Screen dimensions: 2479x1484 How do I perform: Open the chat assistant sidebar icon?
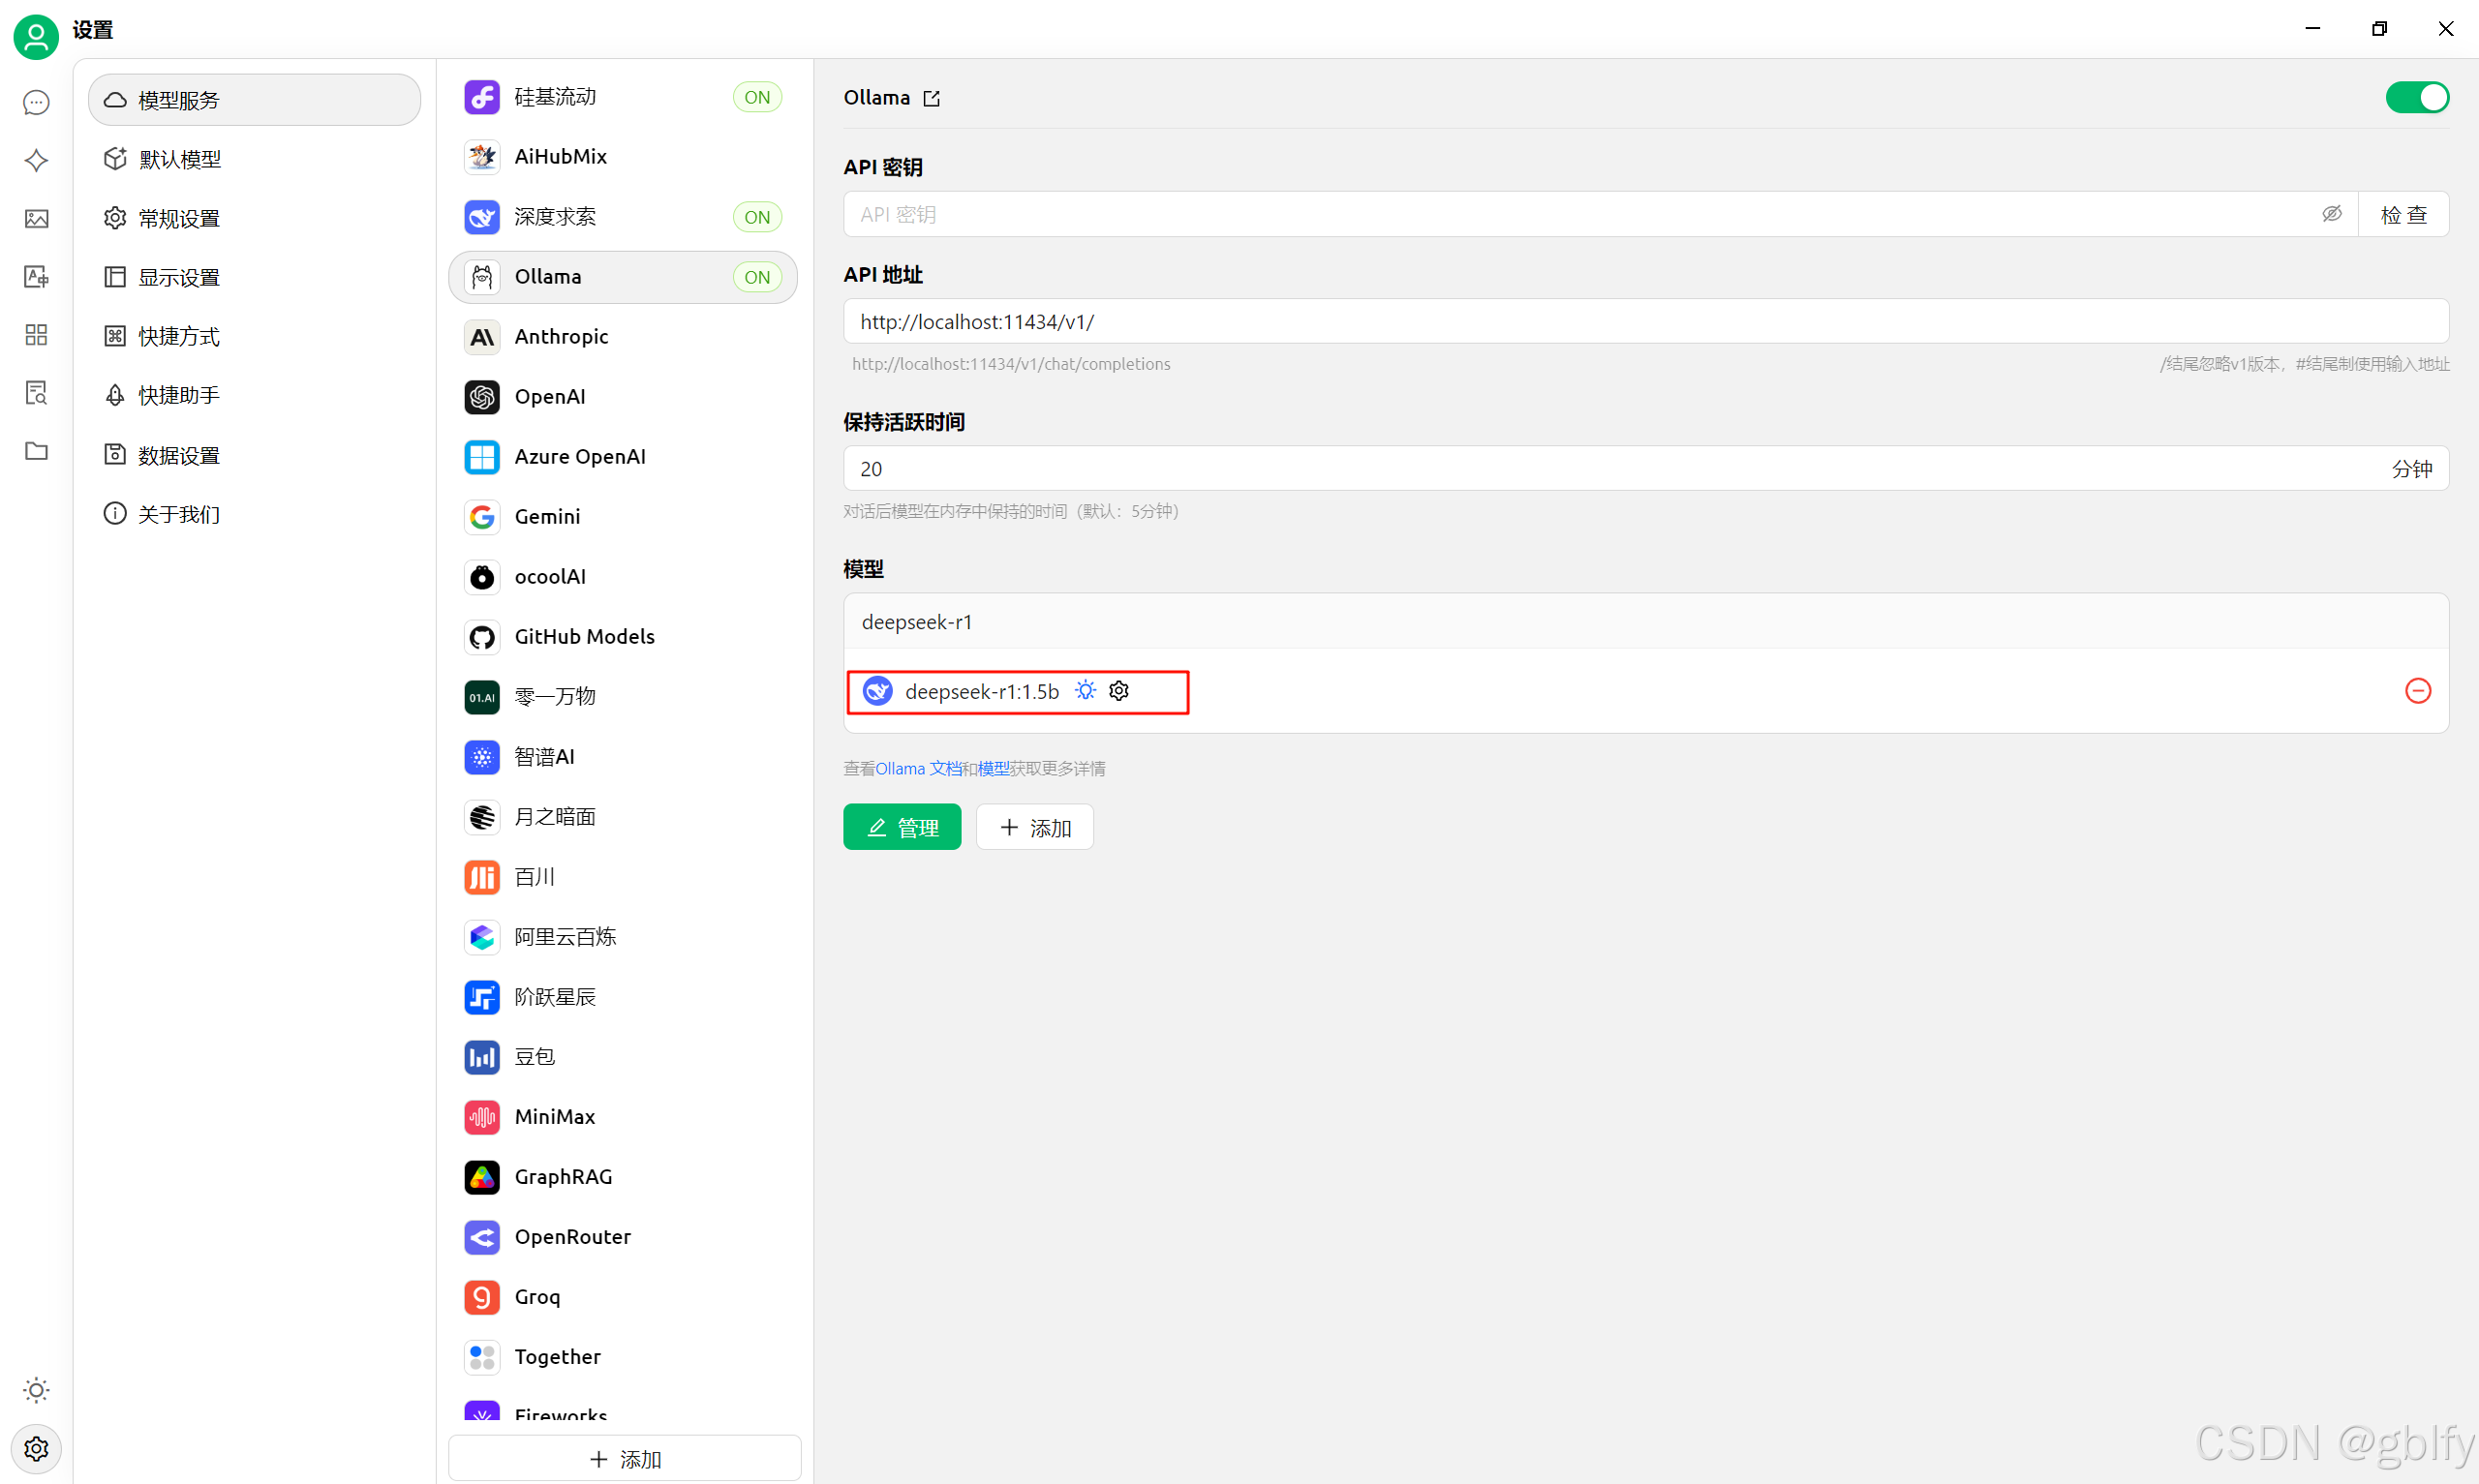[x=36, y=103]
